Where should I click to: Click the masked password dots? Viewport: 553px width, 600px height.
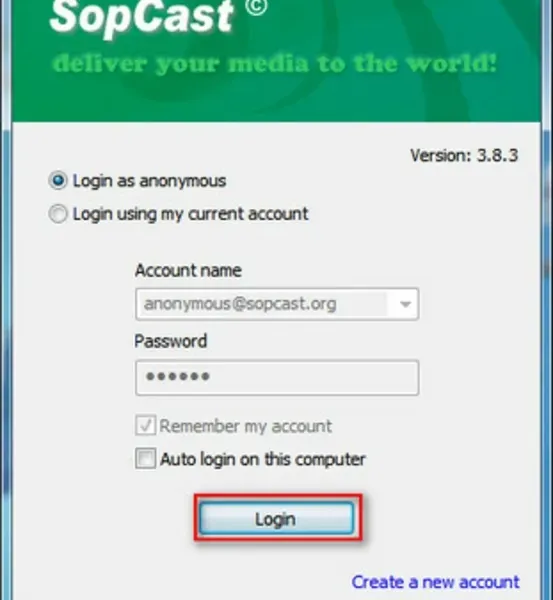click(x=178, y=377)
